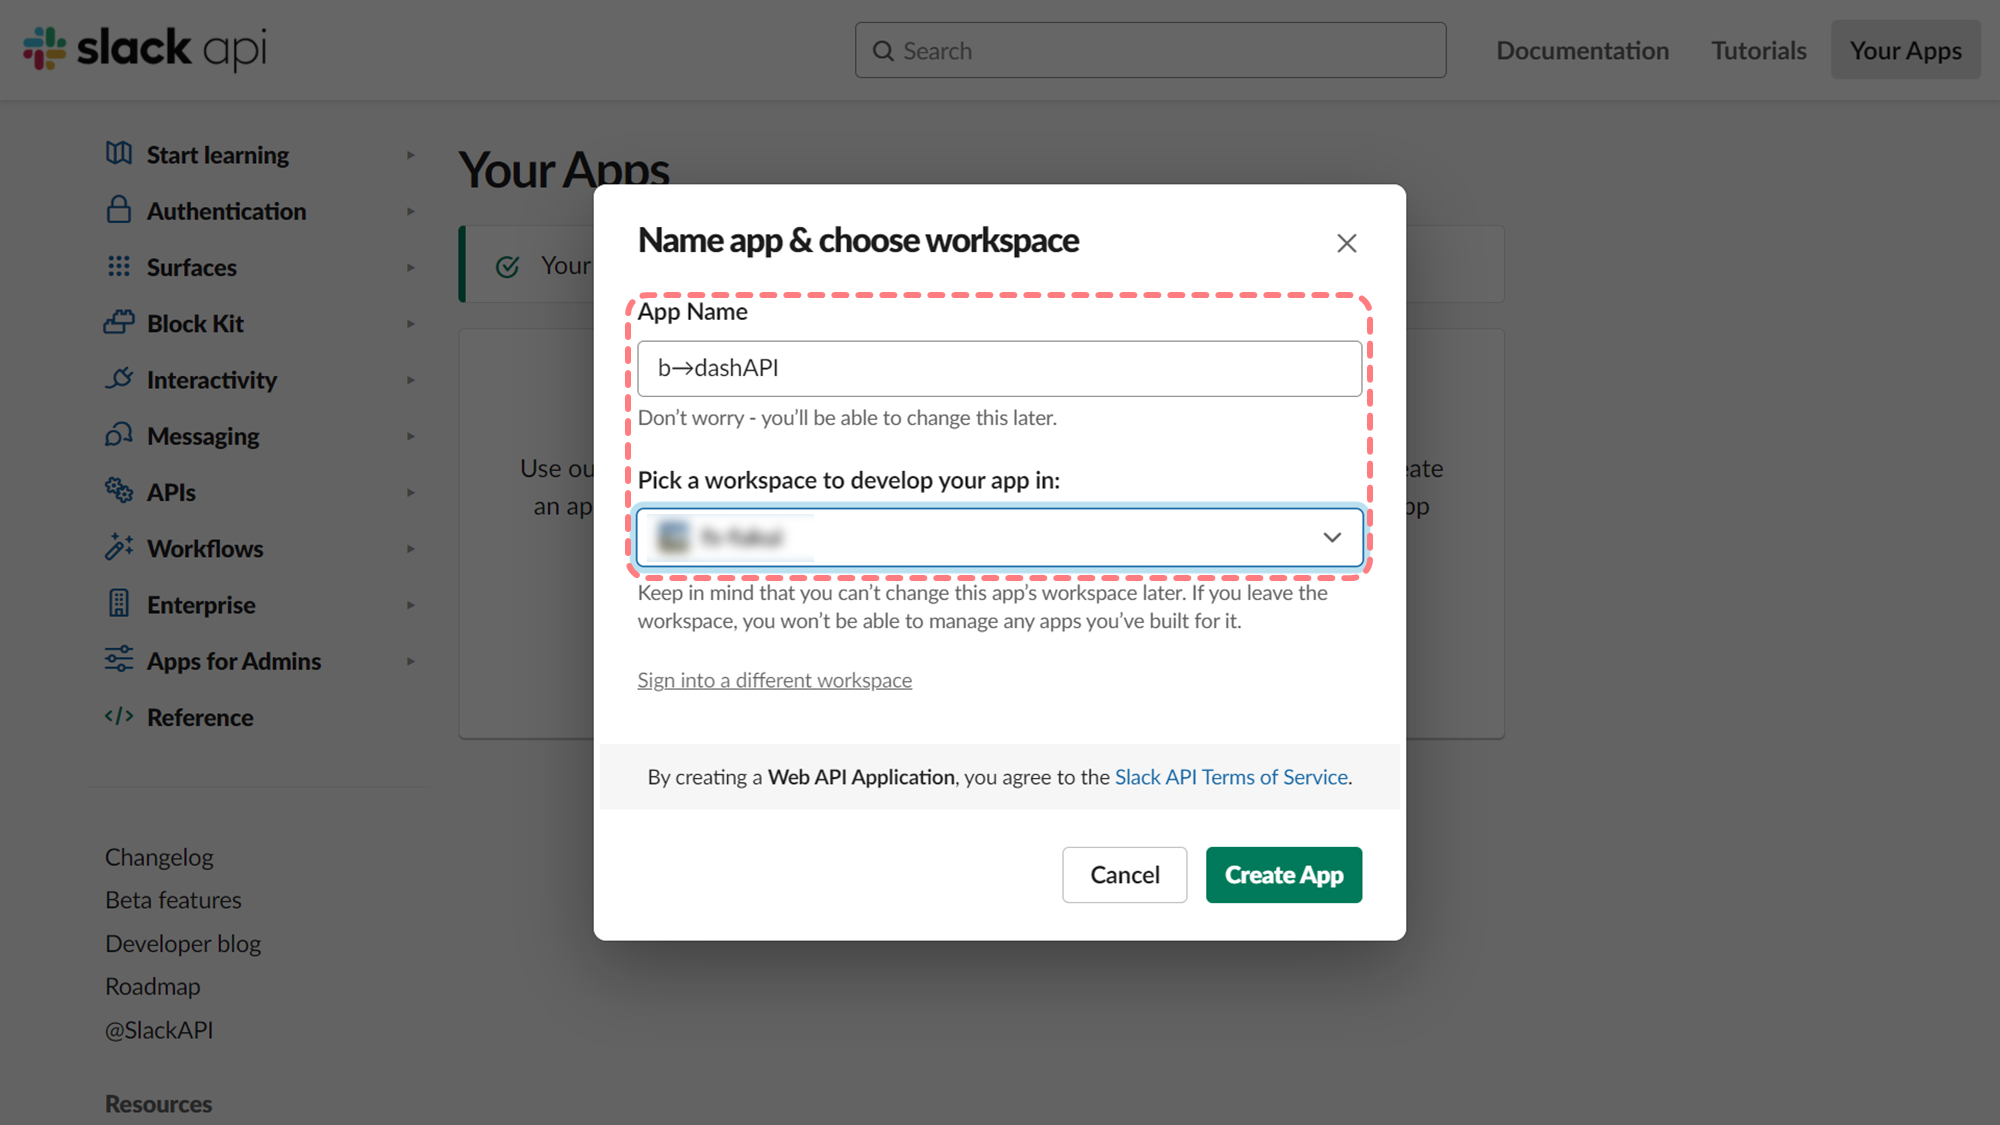This screenshot has height=1125, width=2000.
Task: Click the green check icon on the Your Apps banner
Action: coord(508,266)
